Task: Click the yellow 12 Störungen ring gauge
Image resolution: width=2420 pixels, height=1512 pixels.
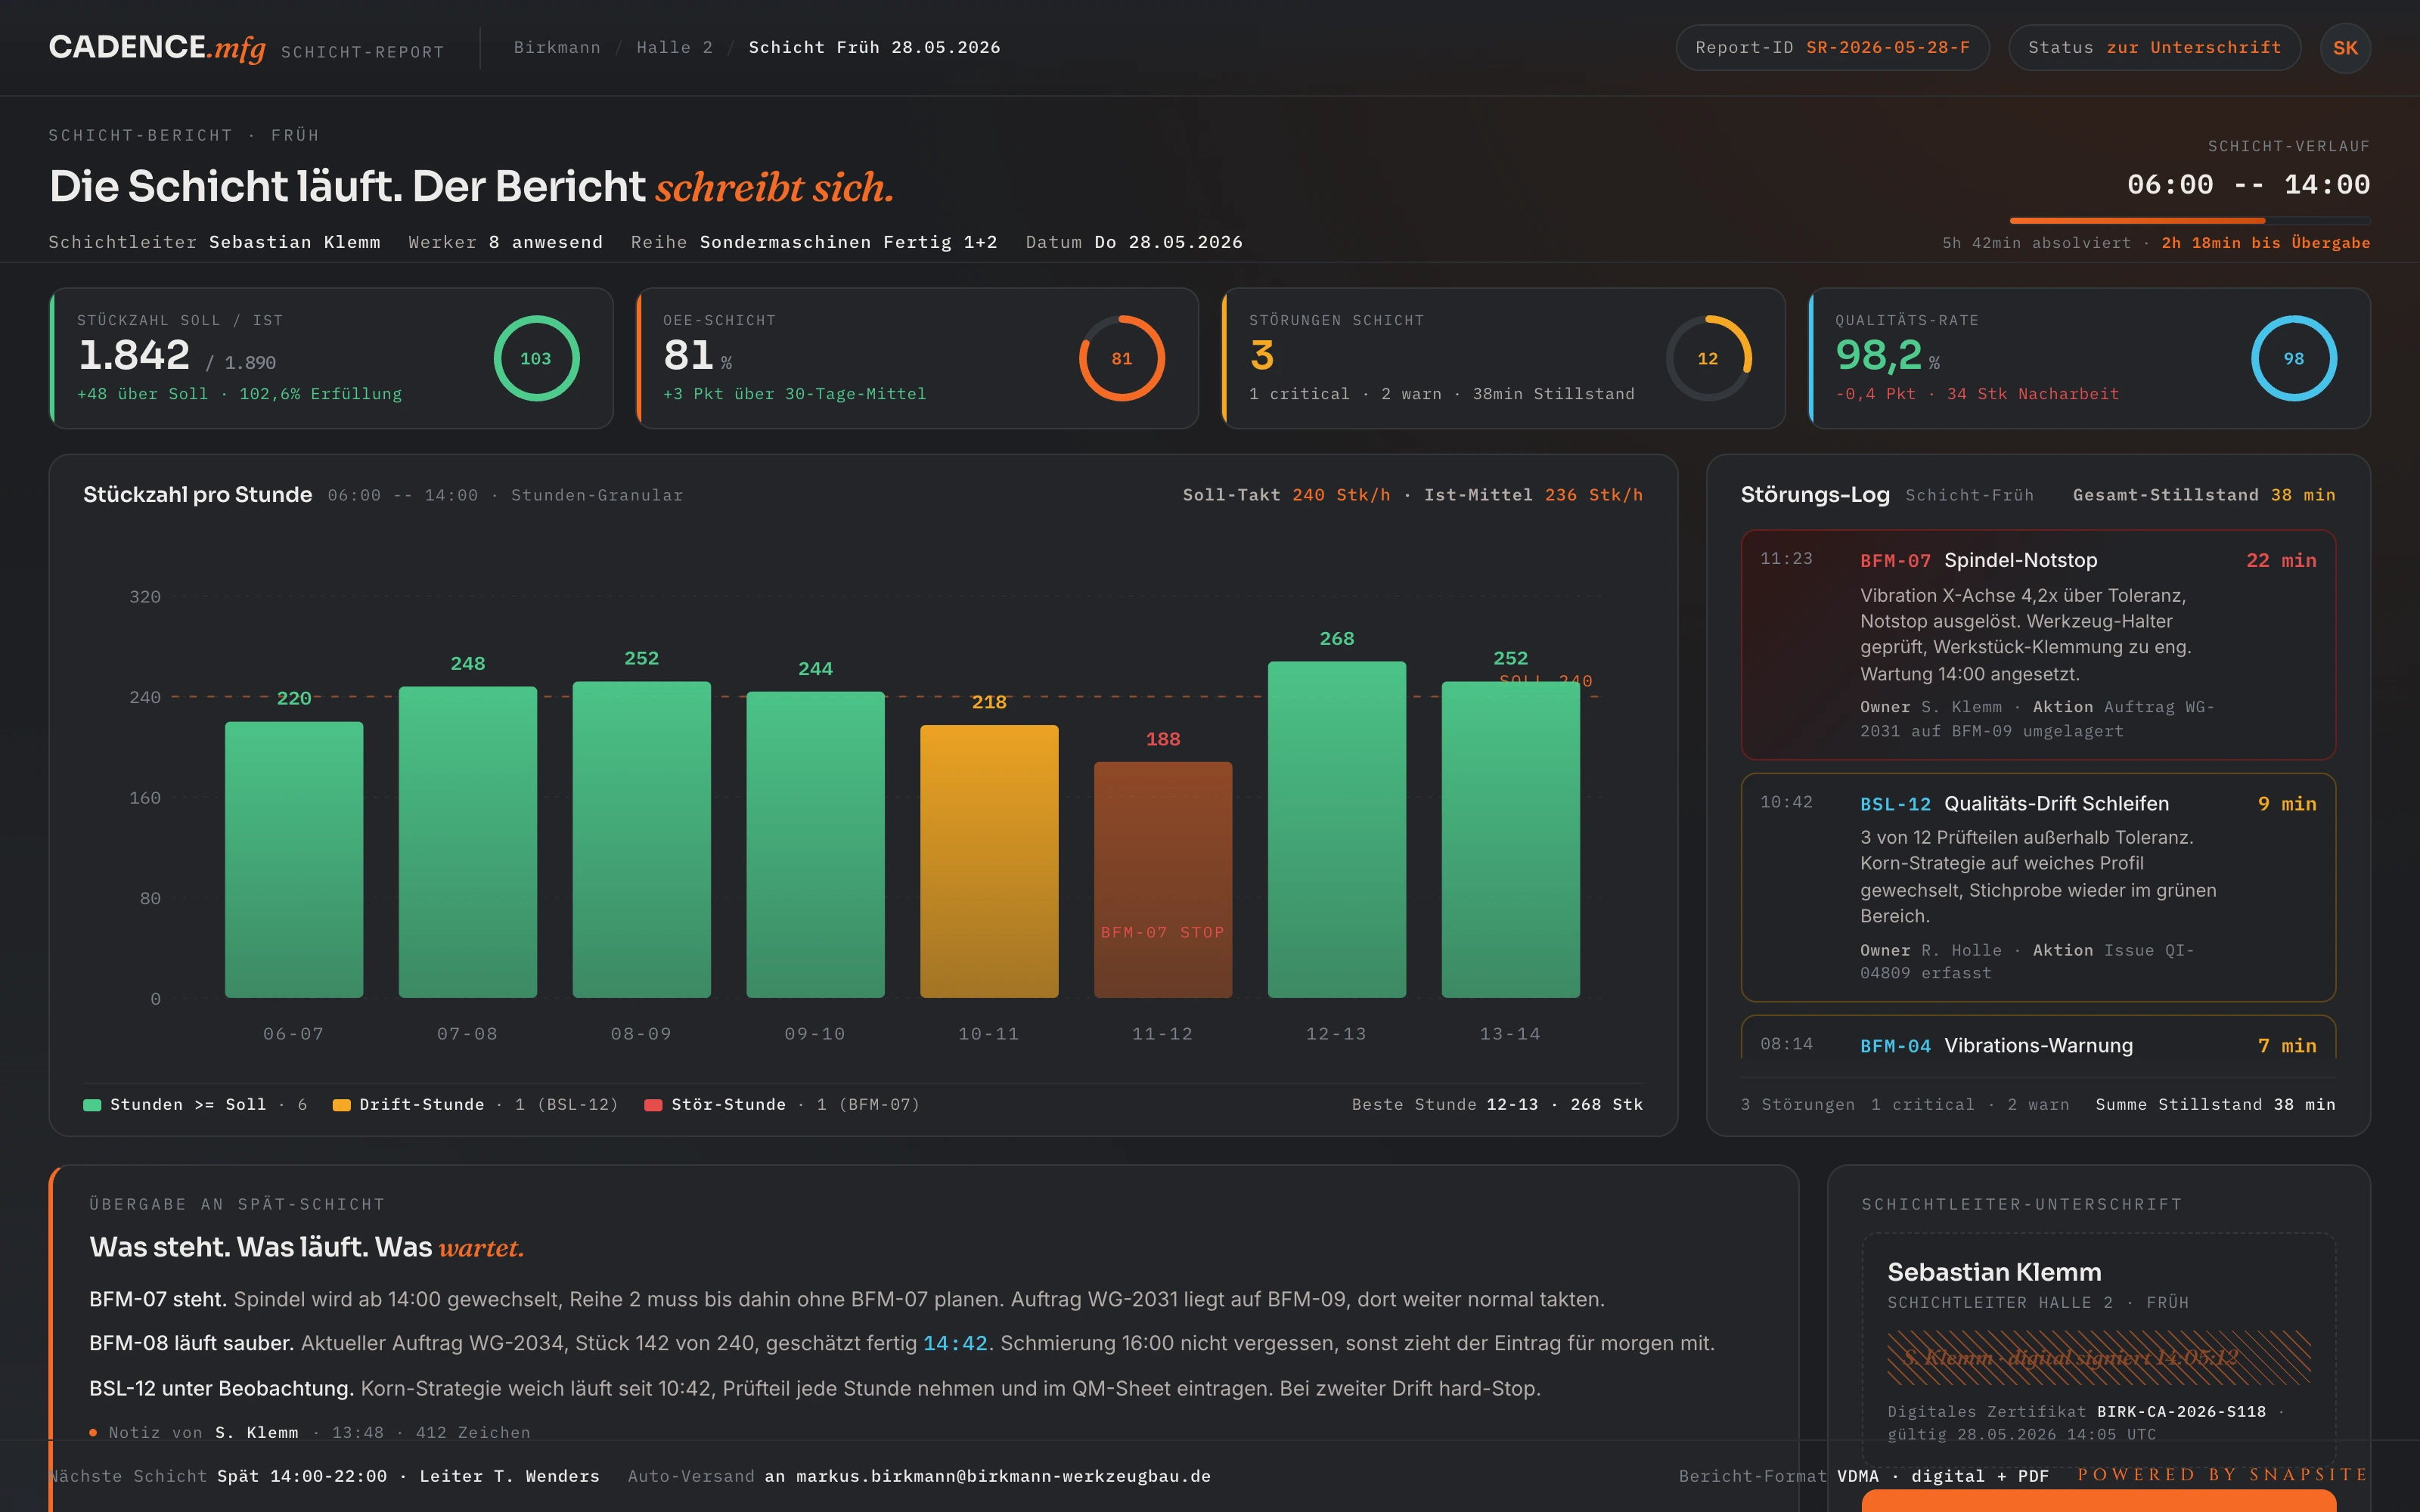Action: [1708, 358]
